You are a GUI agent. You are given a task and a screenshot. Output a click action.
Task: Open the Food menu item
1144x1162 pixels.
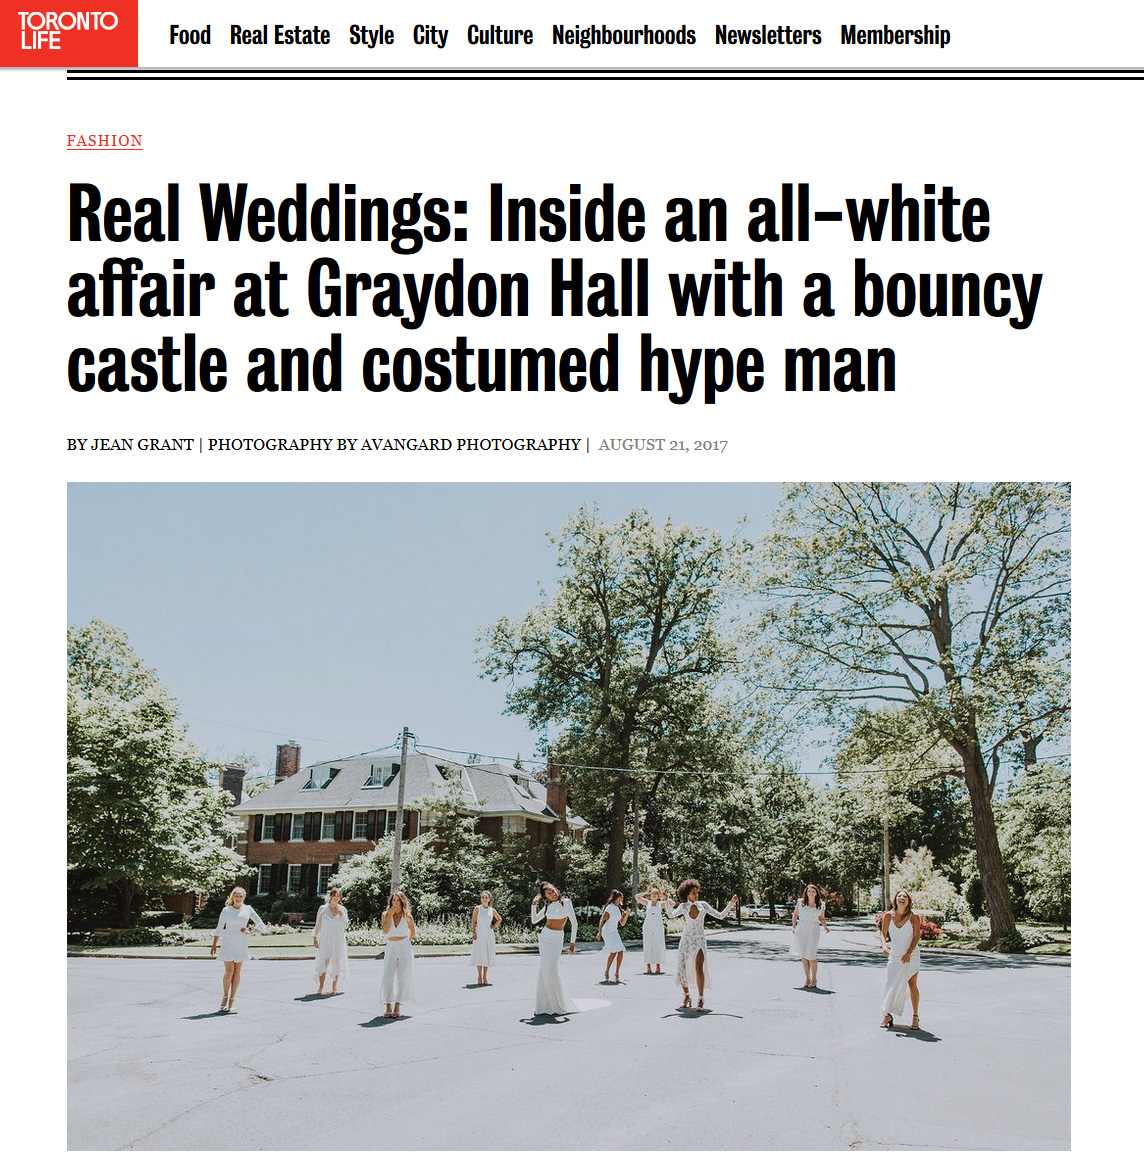(x=190, y=36)
